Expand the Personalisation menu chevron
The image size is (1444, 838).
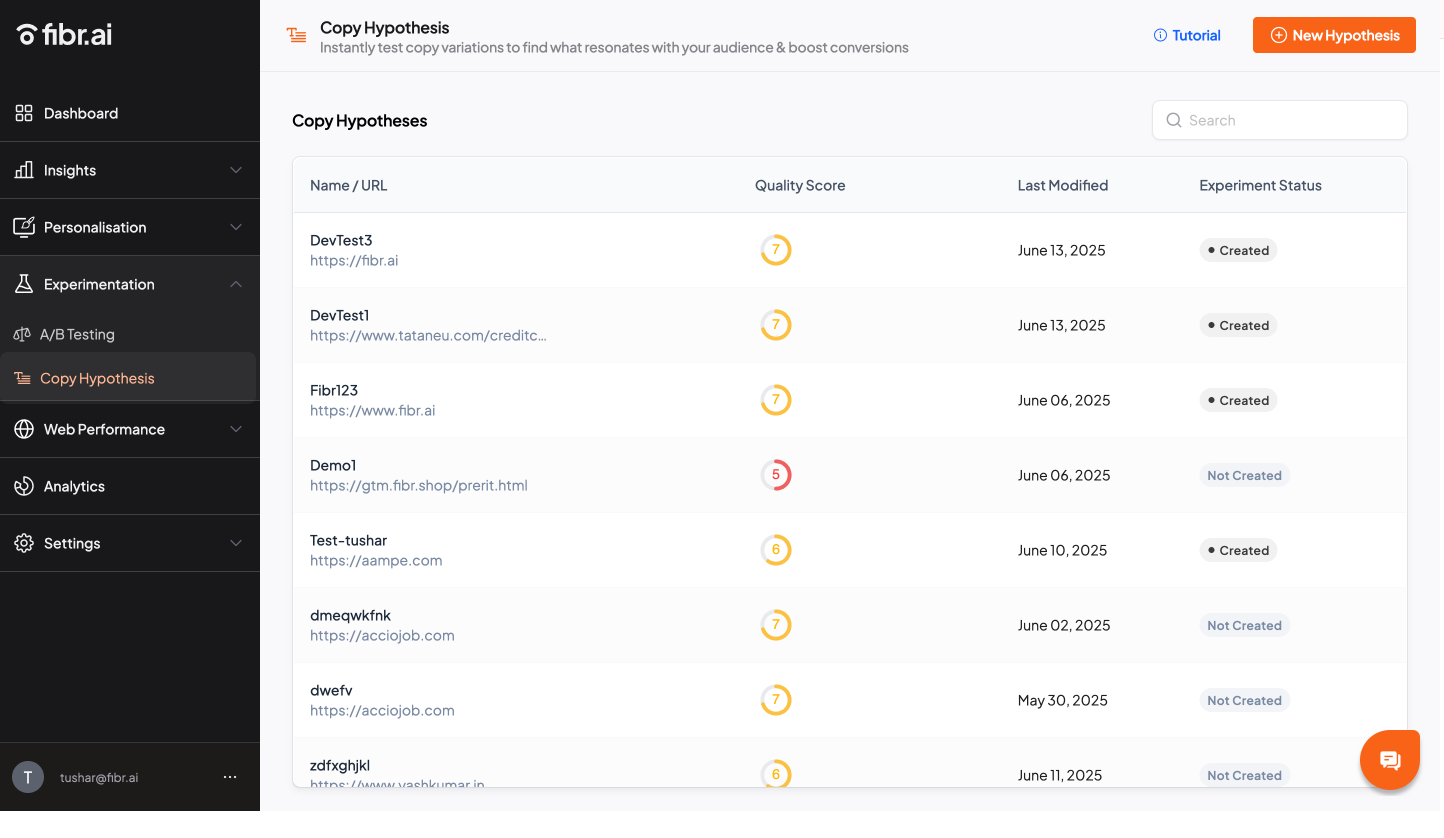click(236, 227)
